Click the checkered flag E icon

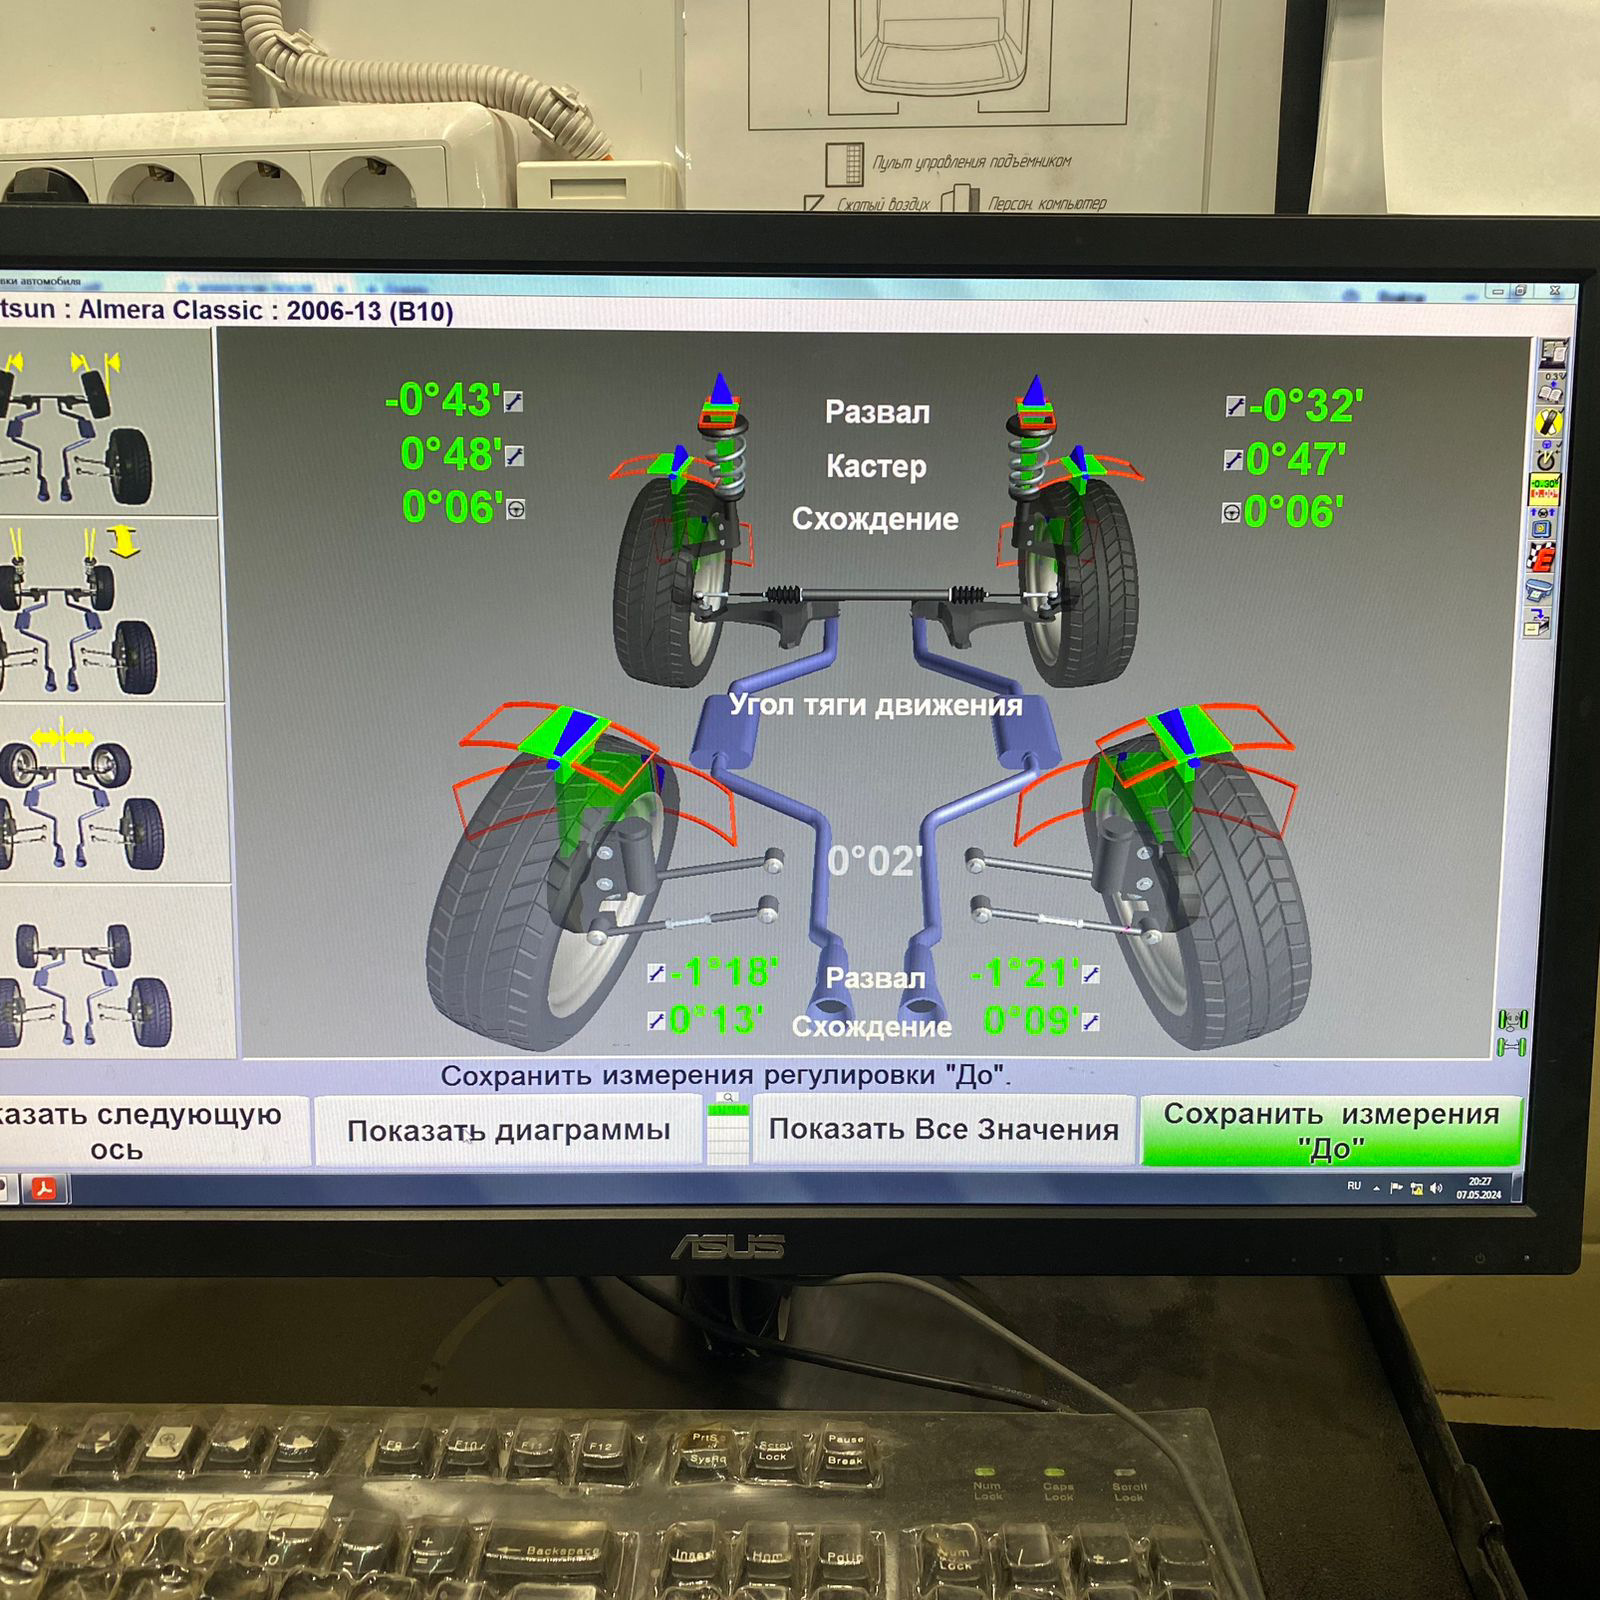1541,556
